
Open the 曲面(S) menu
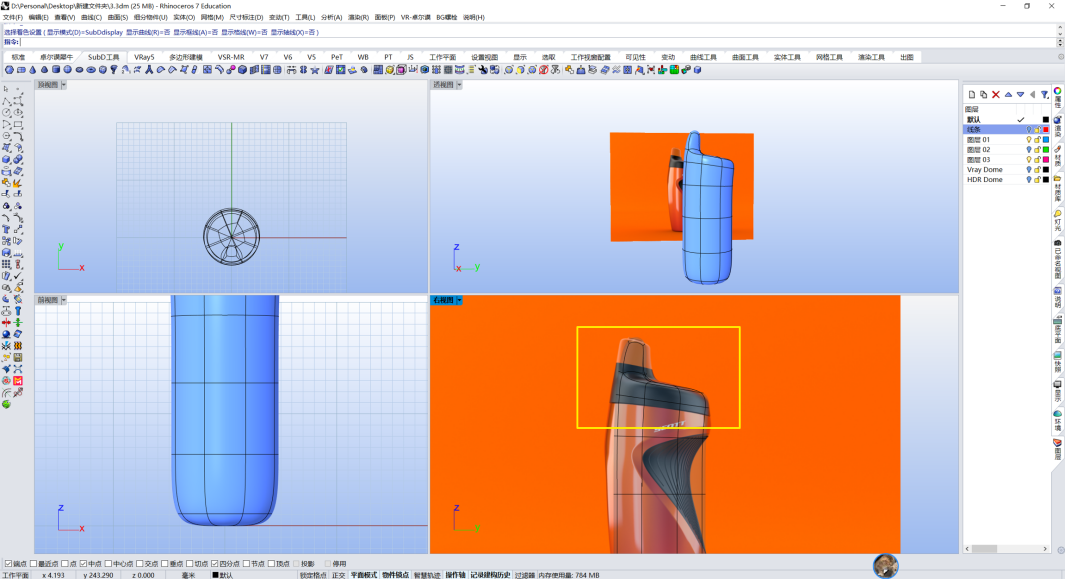point(118,18)
